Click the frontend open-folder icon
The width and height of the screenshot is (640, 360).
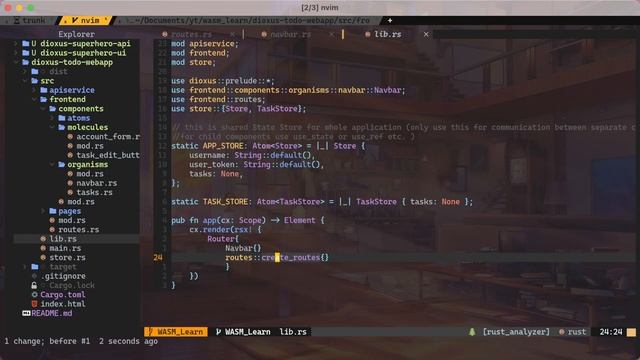coord(44,100)
